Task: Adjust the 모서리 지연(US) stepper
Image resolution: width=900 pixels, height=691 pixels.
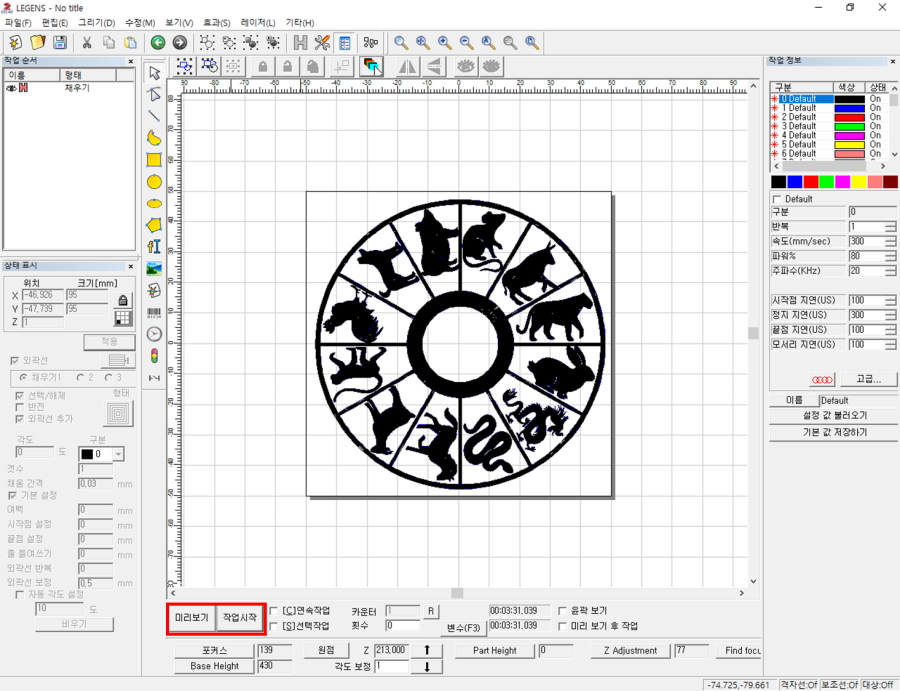Action: [x=890, y=344]
